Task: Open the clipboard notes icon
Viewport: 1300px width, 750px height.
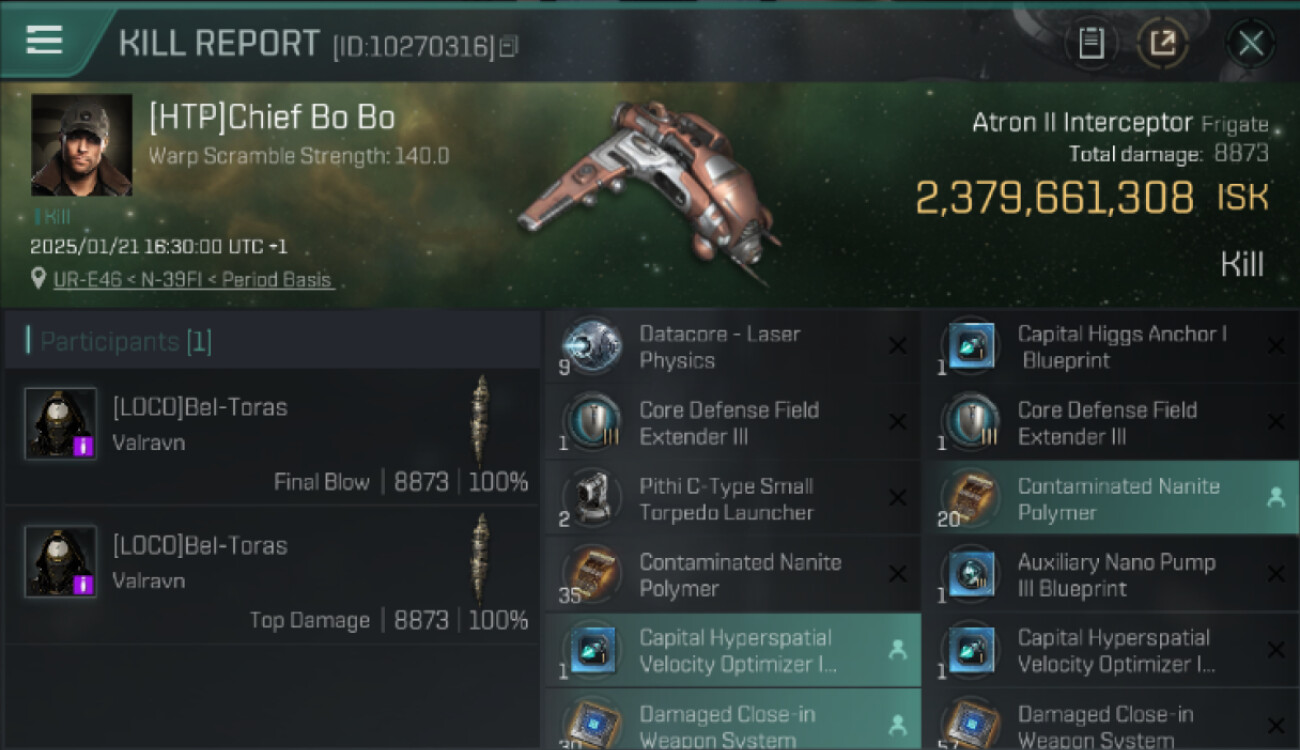Action: (x=1091, y=43)
